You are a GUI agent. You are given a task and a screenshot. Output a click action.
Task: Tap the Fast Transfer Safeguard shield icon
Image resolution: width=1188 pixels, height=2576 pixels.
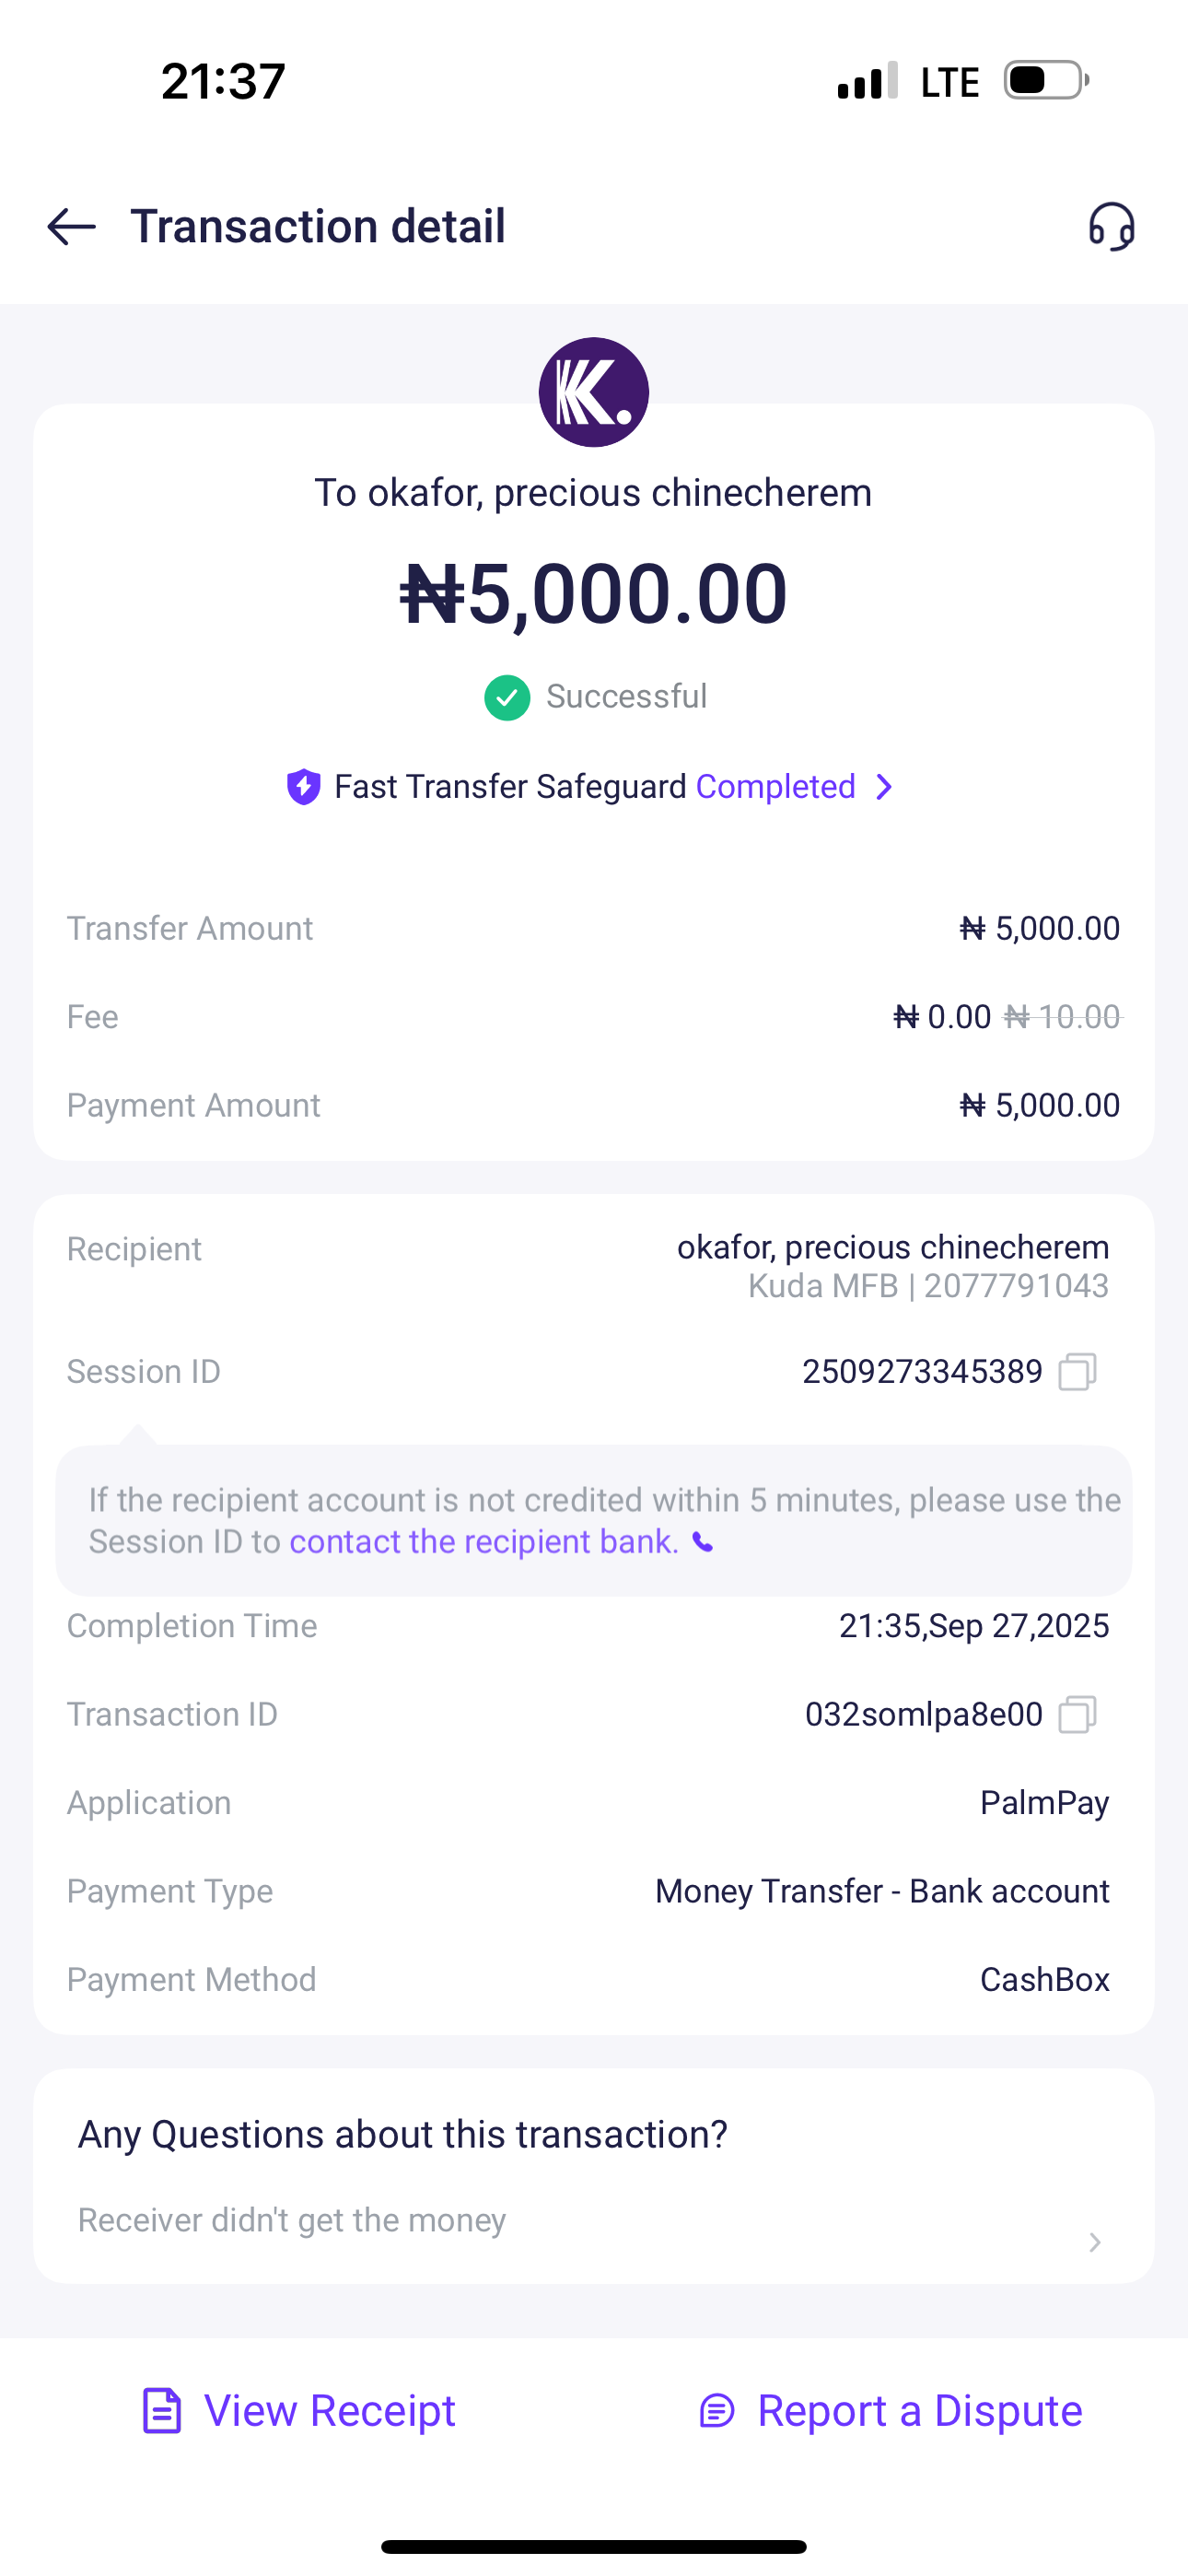pyautogui.click(x=303, y=787)
